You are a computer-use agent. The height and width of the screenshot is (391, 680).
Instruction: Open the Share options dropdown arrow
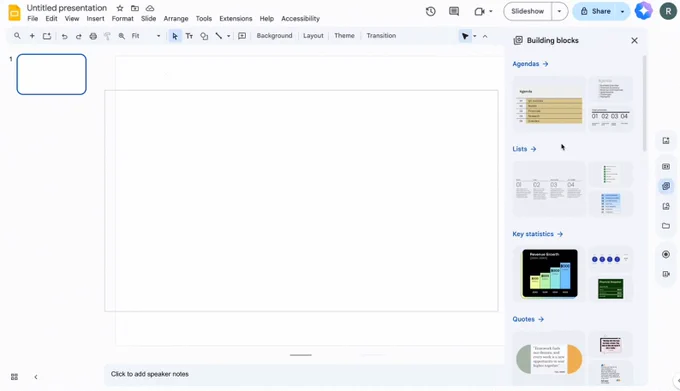coord(622,11)
